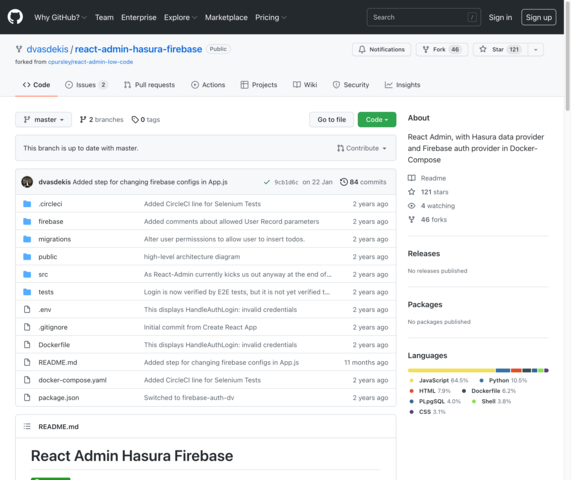Select the .env file icon
The image size is (571, 480).
click(27, 310)
